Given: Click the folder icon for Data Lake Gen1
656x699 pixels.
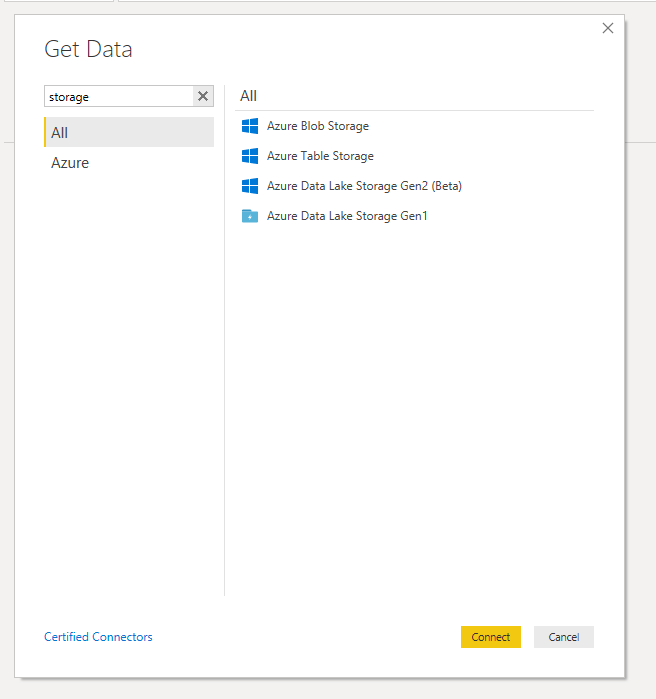Looking at the screenshot, I should pyautogui.click(x=250, y=216).
